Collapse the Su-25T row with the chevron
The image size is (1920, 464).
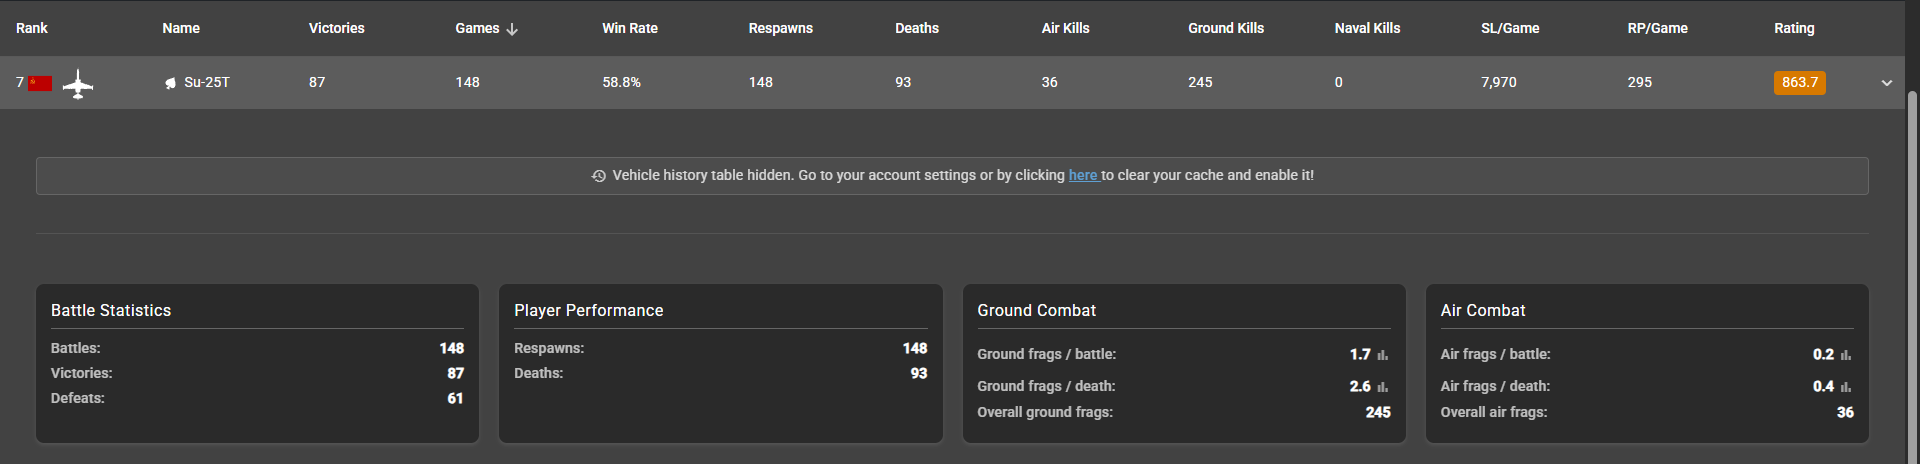click(x=1887, y=83)
